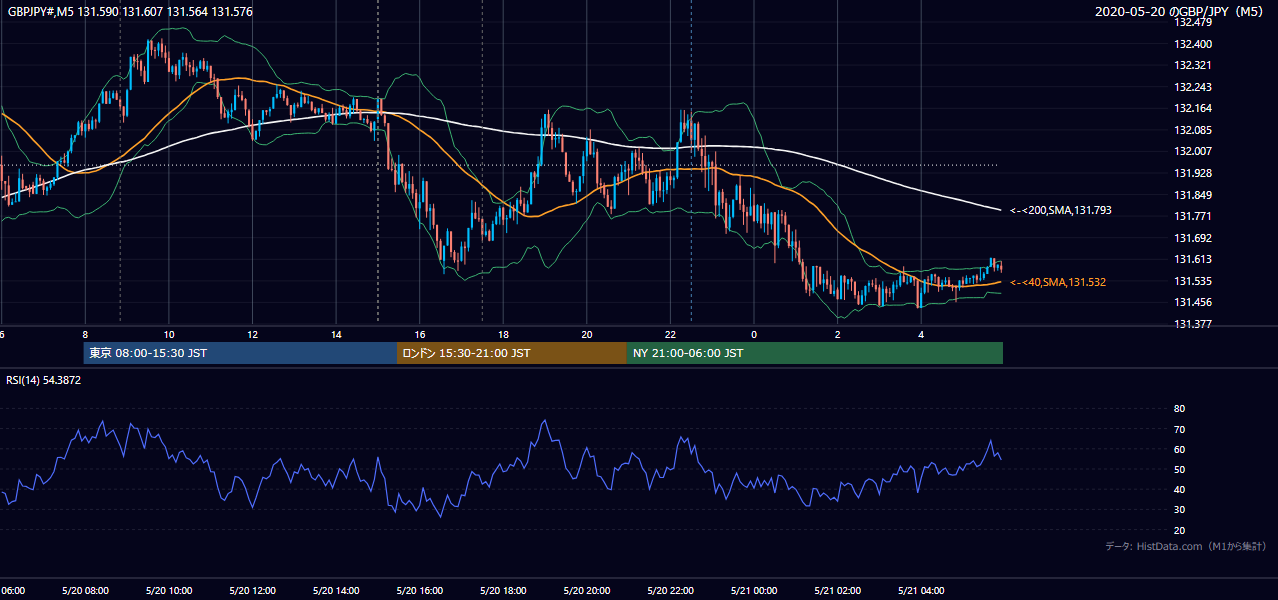1278x600 pixels.
Task: Click the RSI axis level 20
Action: coord(1179,530)
